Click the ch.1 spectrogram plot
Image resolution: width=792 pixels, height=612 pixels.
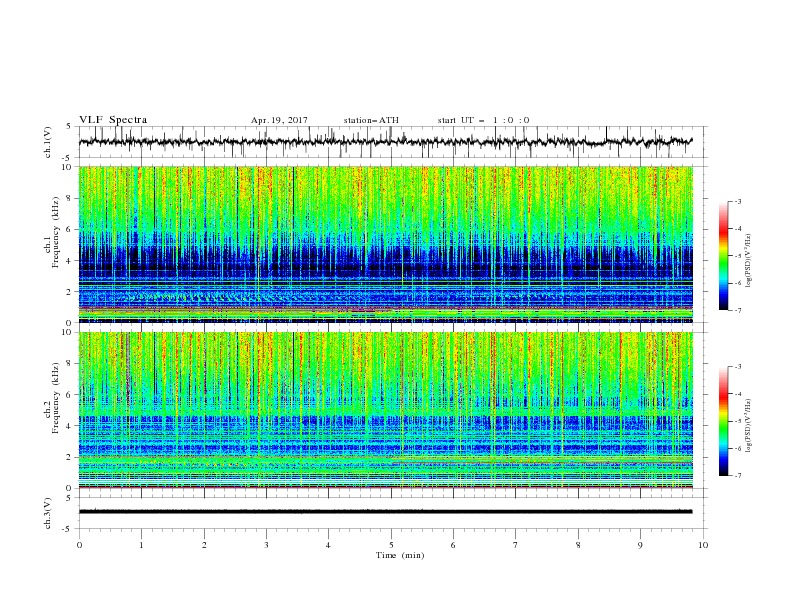tap(385, 244)
